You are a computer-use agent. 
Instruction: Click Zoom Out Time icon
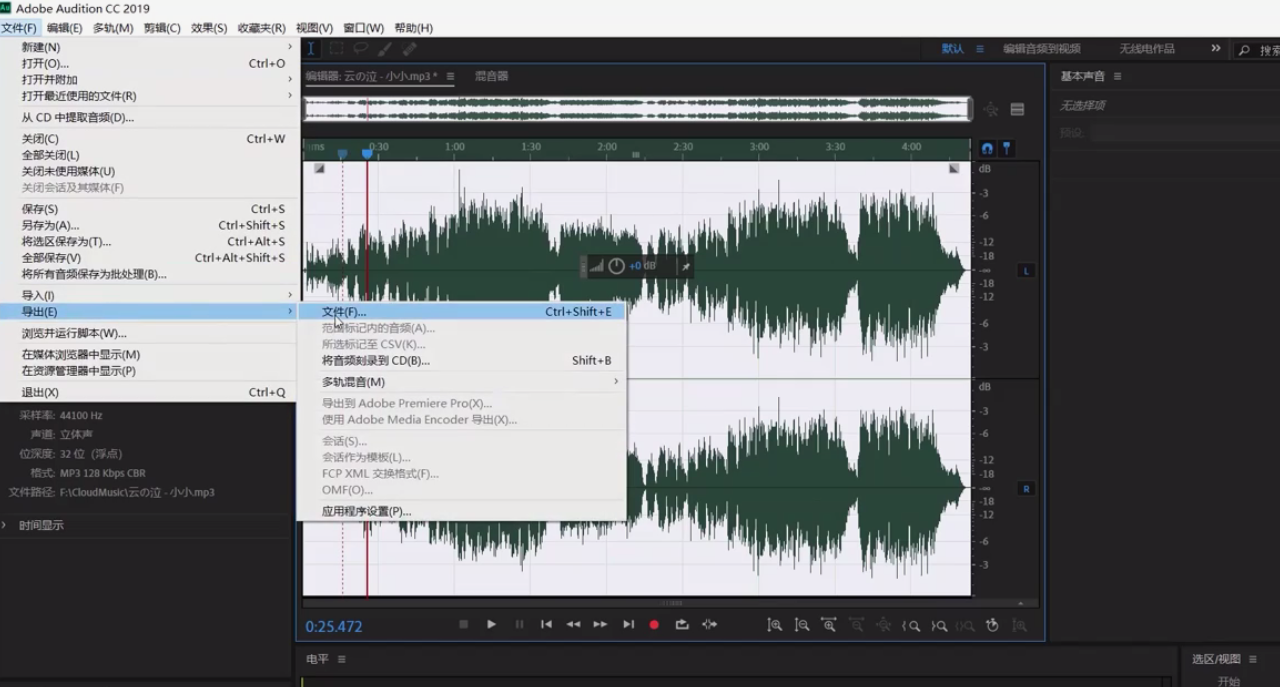click(856, 625)
